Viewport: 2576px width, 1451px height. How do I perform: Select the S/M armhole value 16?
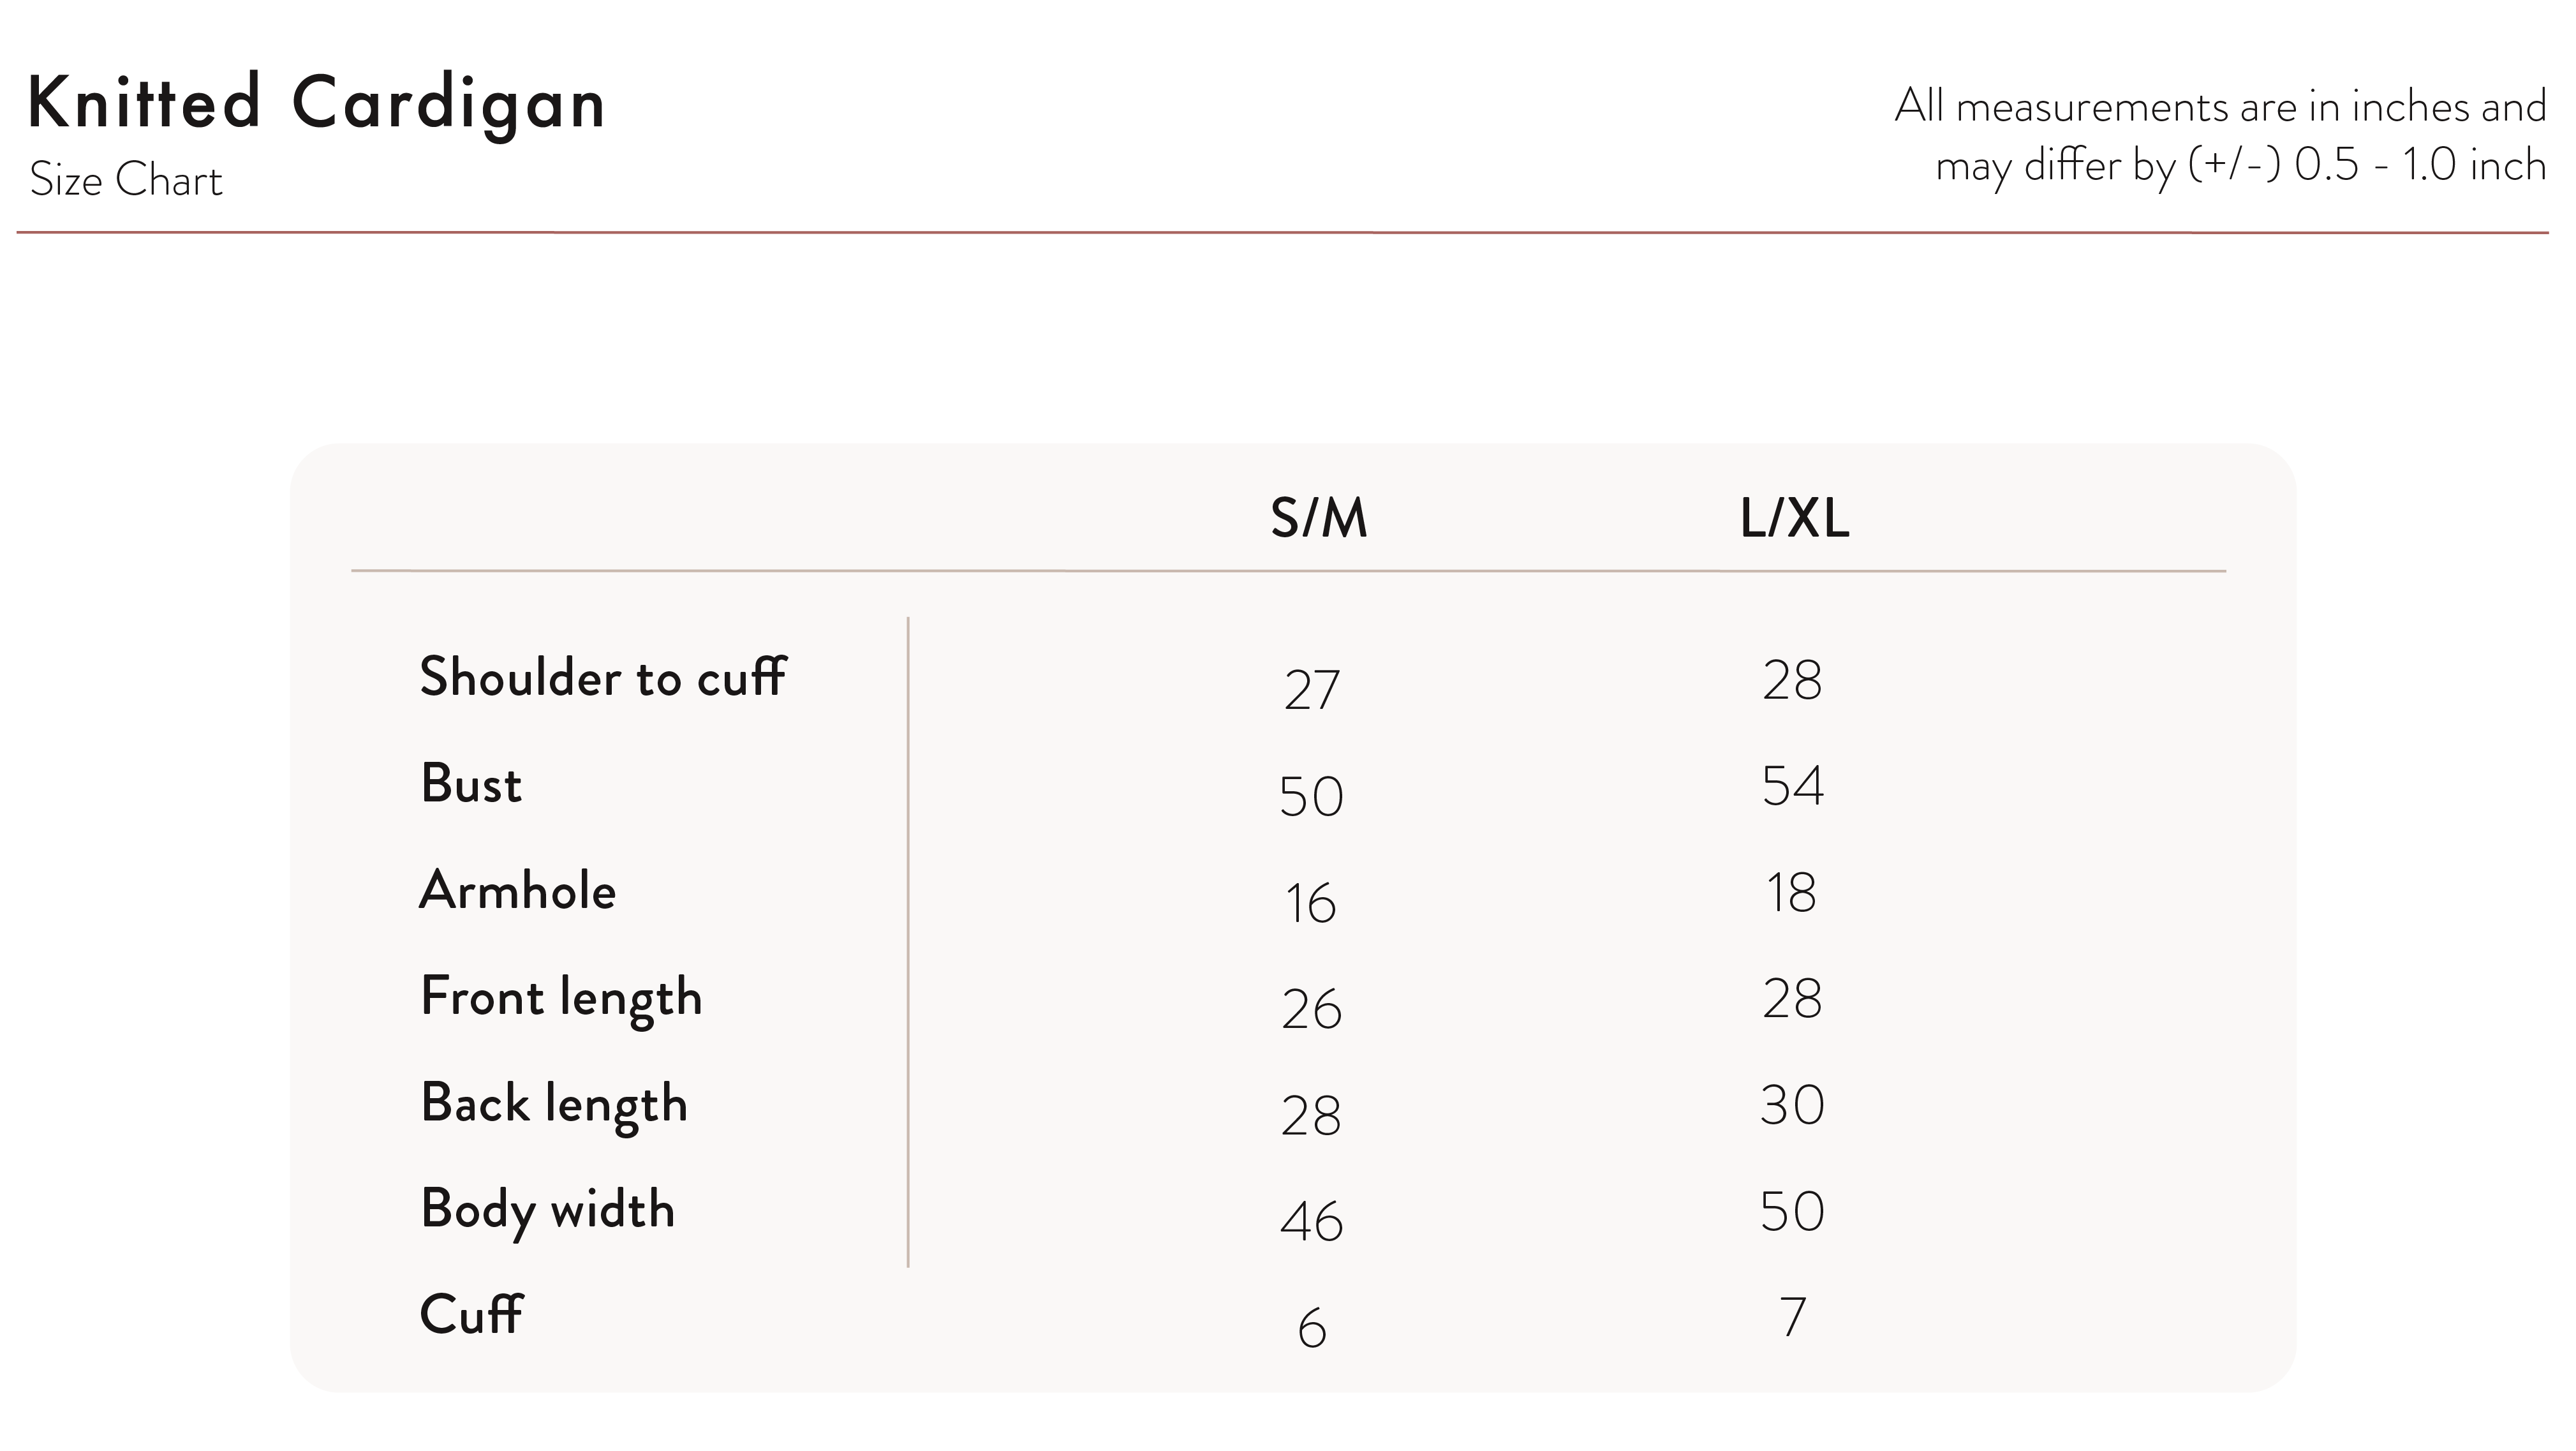(x=1311, y=903)
